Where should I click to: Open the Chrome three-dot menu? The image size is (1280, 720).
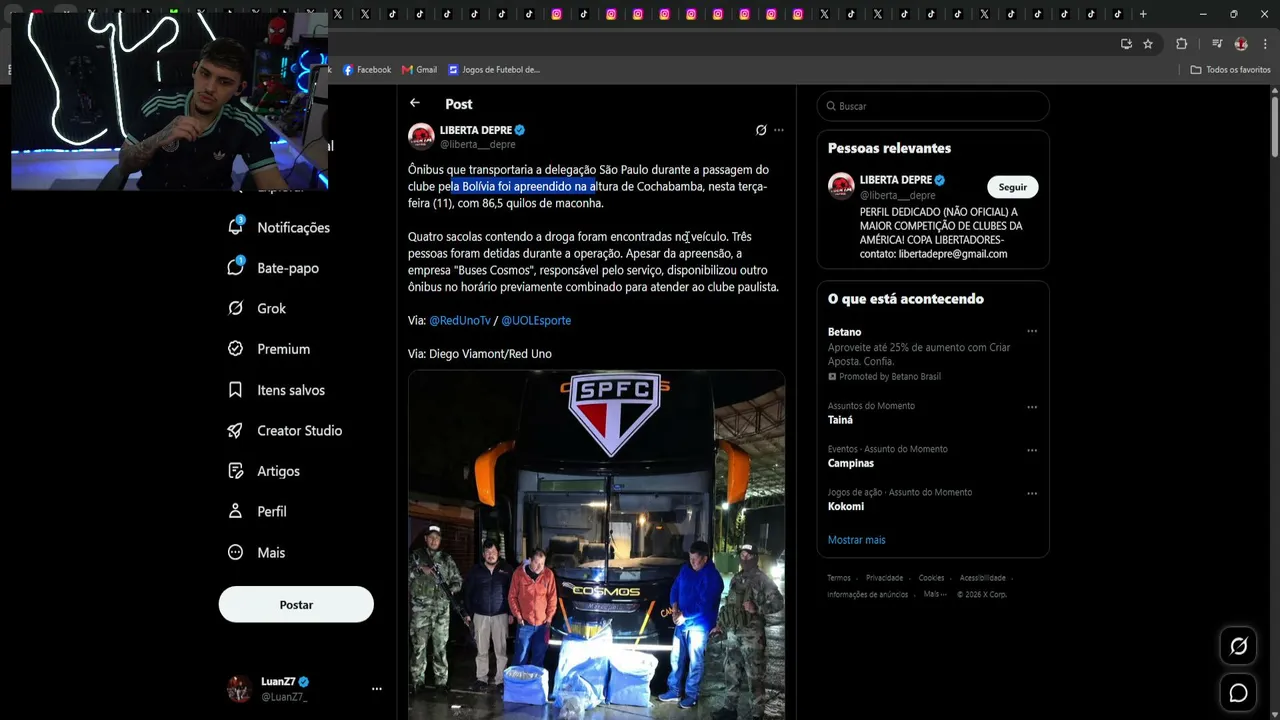tap(1265, 44)
